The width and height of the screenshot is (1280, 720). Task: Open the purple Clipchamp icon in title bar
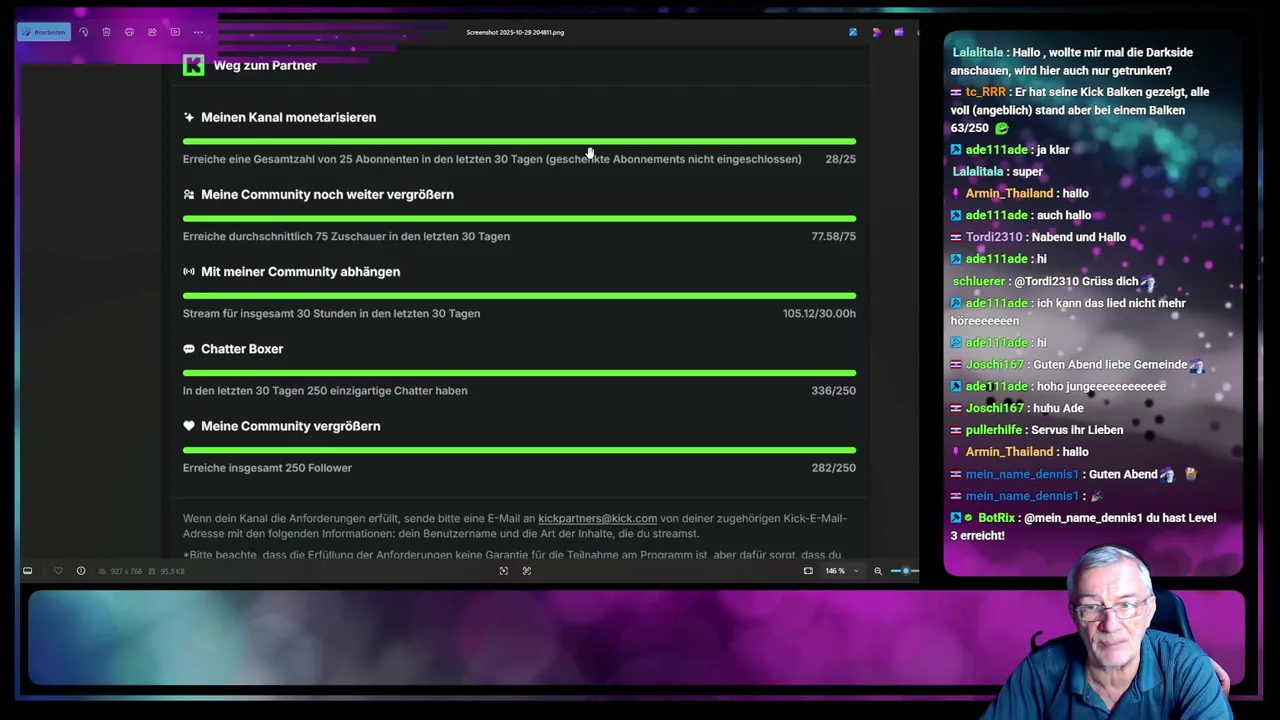click(899, 32)
